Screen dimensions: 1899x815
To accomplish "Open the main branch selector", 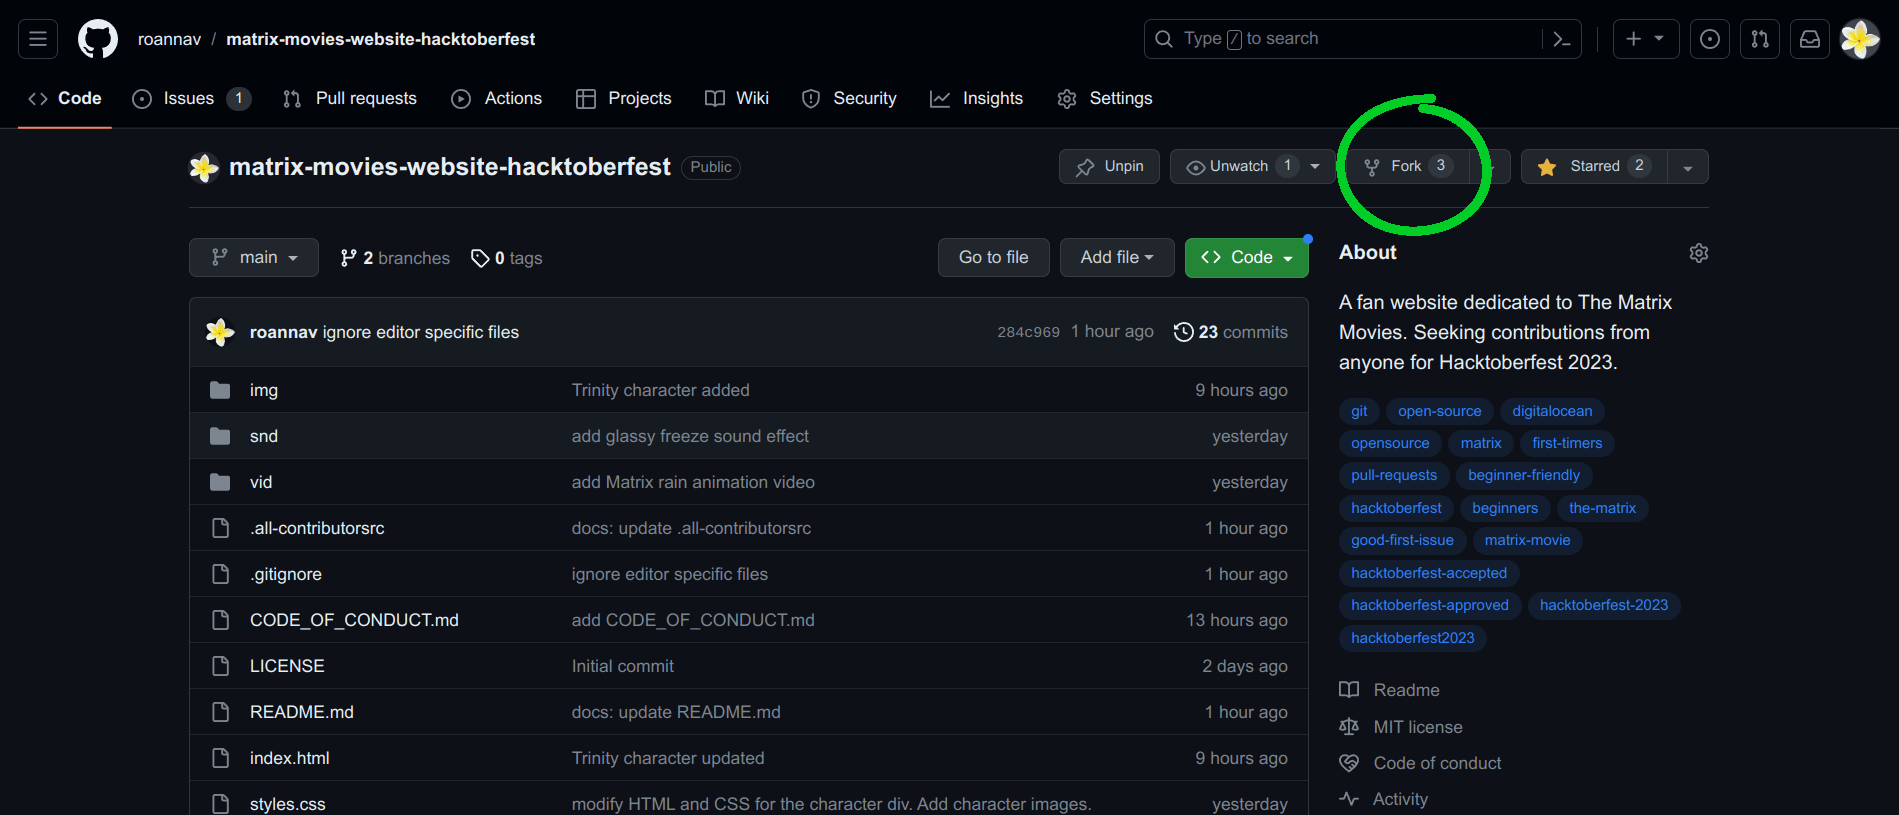I will pyautogui.click(x=254, y=257).
